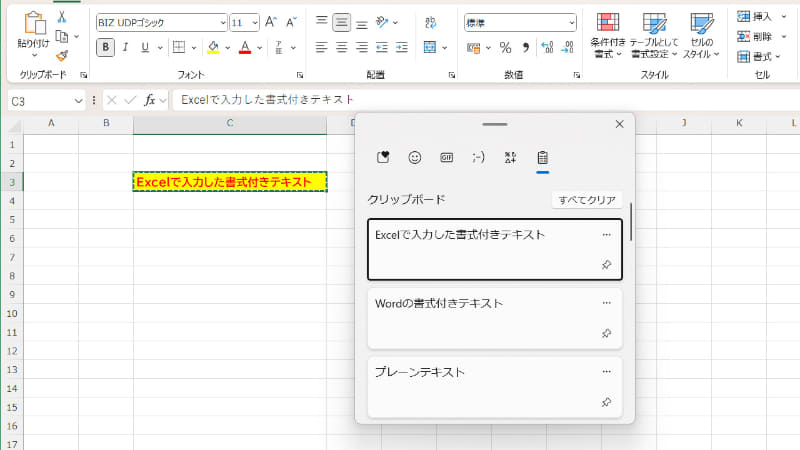Open the font size dropdown

point(255,23)
